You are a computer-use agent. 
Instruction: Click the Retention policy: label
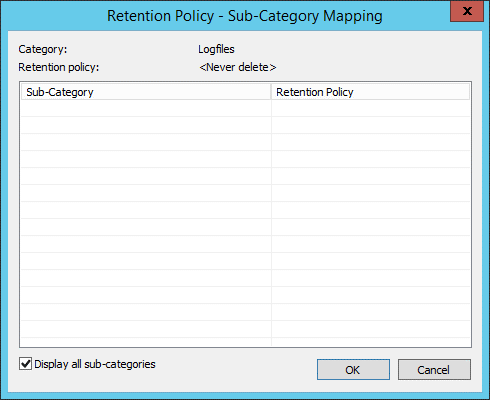[59, 67]
